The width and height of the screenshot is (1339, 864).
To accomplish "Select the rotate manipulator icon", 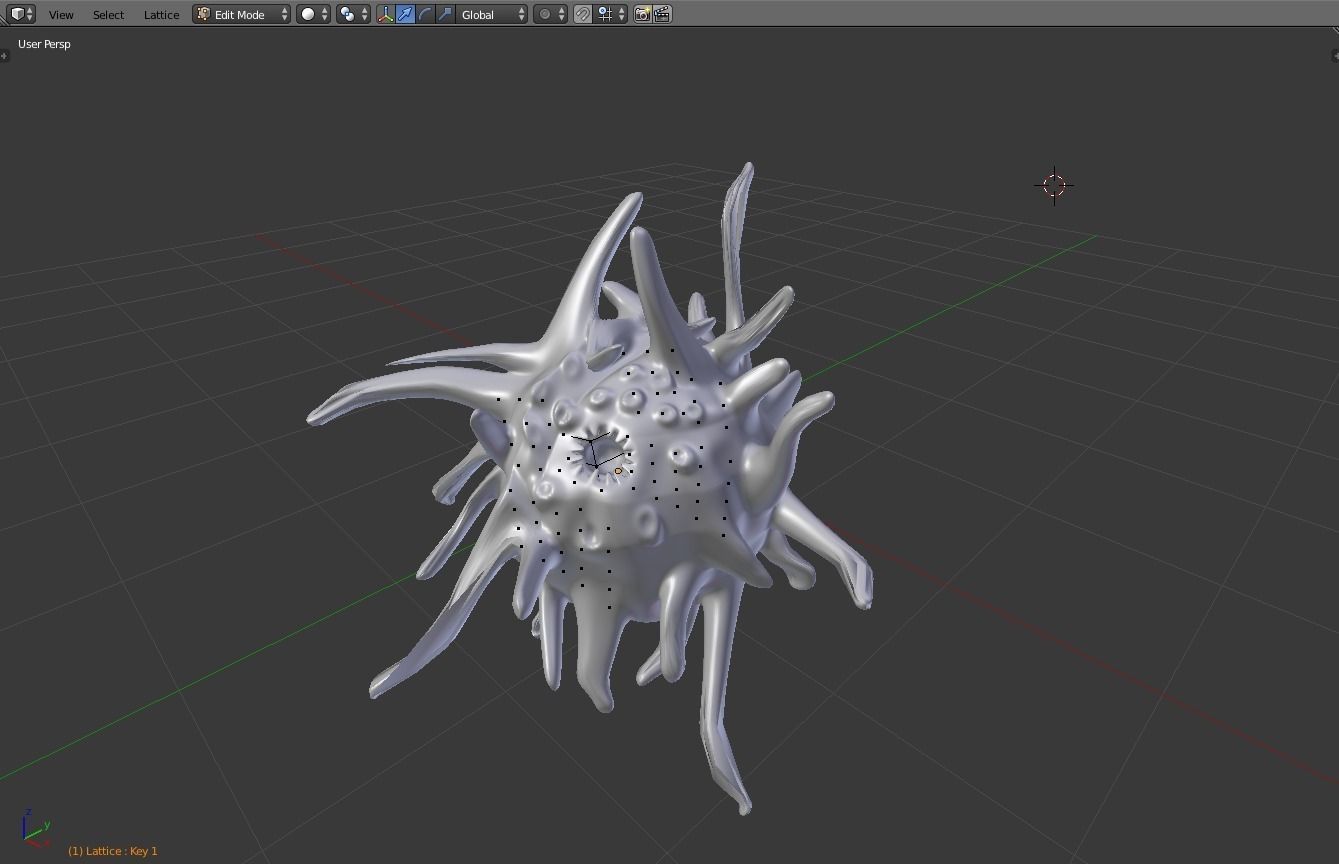I will pyautogui.click(x=425, y=14).
